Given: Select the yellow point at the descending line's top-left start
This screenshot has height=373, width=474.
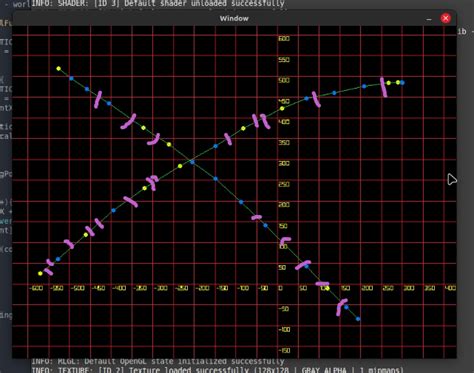Looking at the screenshot, I should click(x=59, y=68).
